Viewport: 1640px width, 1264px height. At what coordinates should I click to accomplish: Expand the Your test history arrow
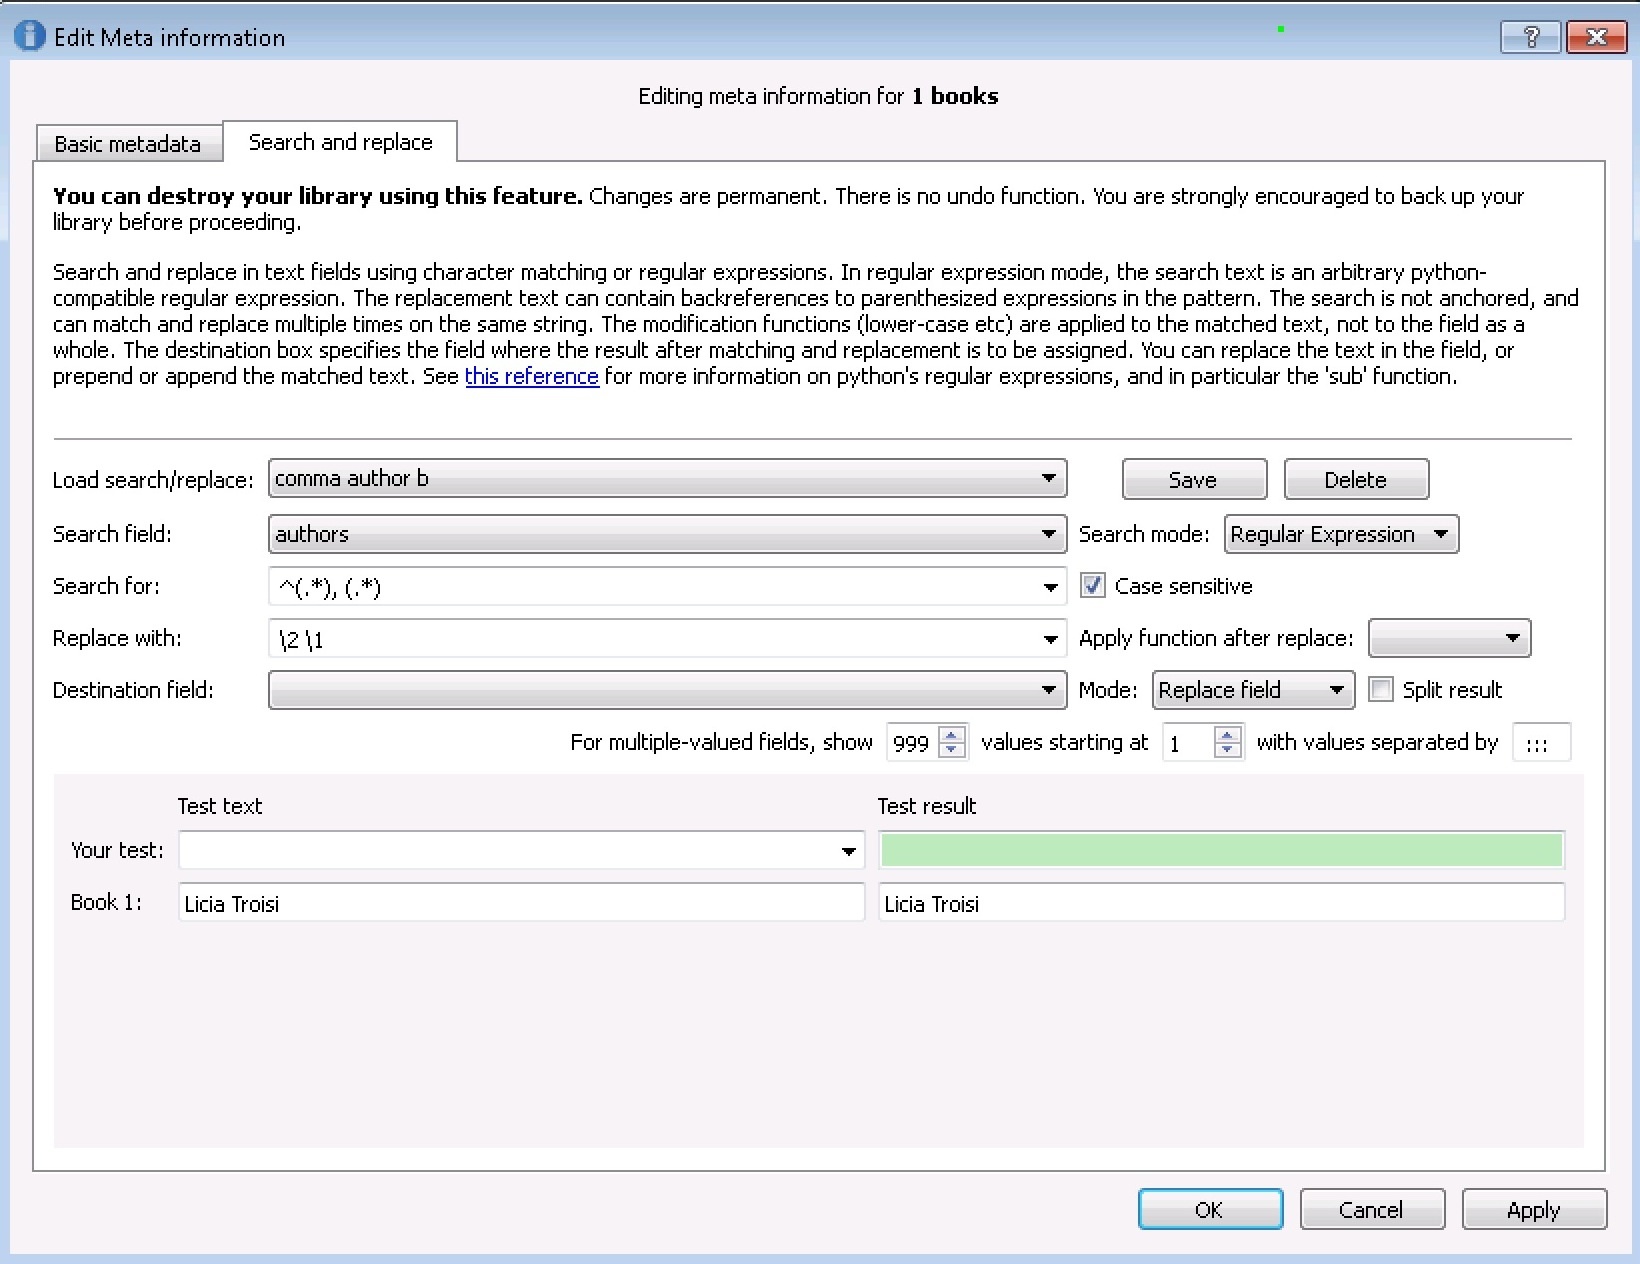849,851
